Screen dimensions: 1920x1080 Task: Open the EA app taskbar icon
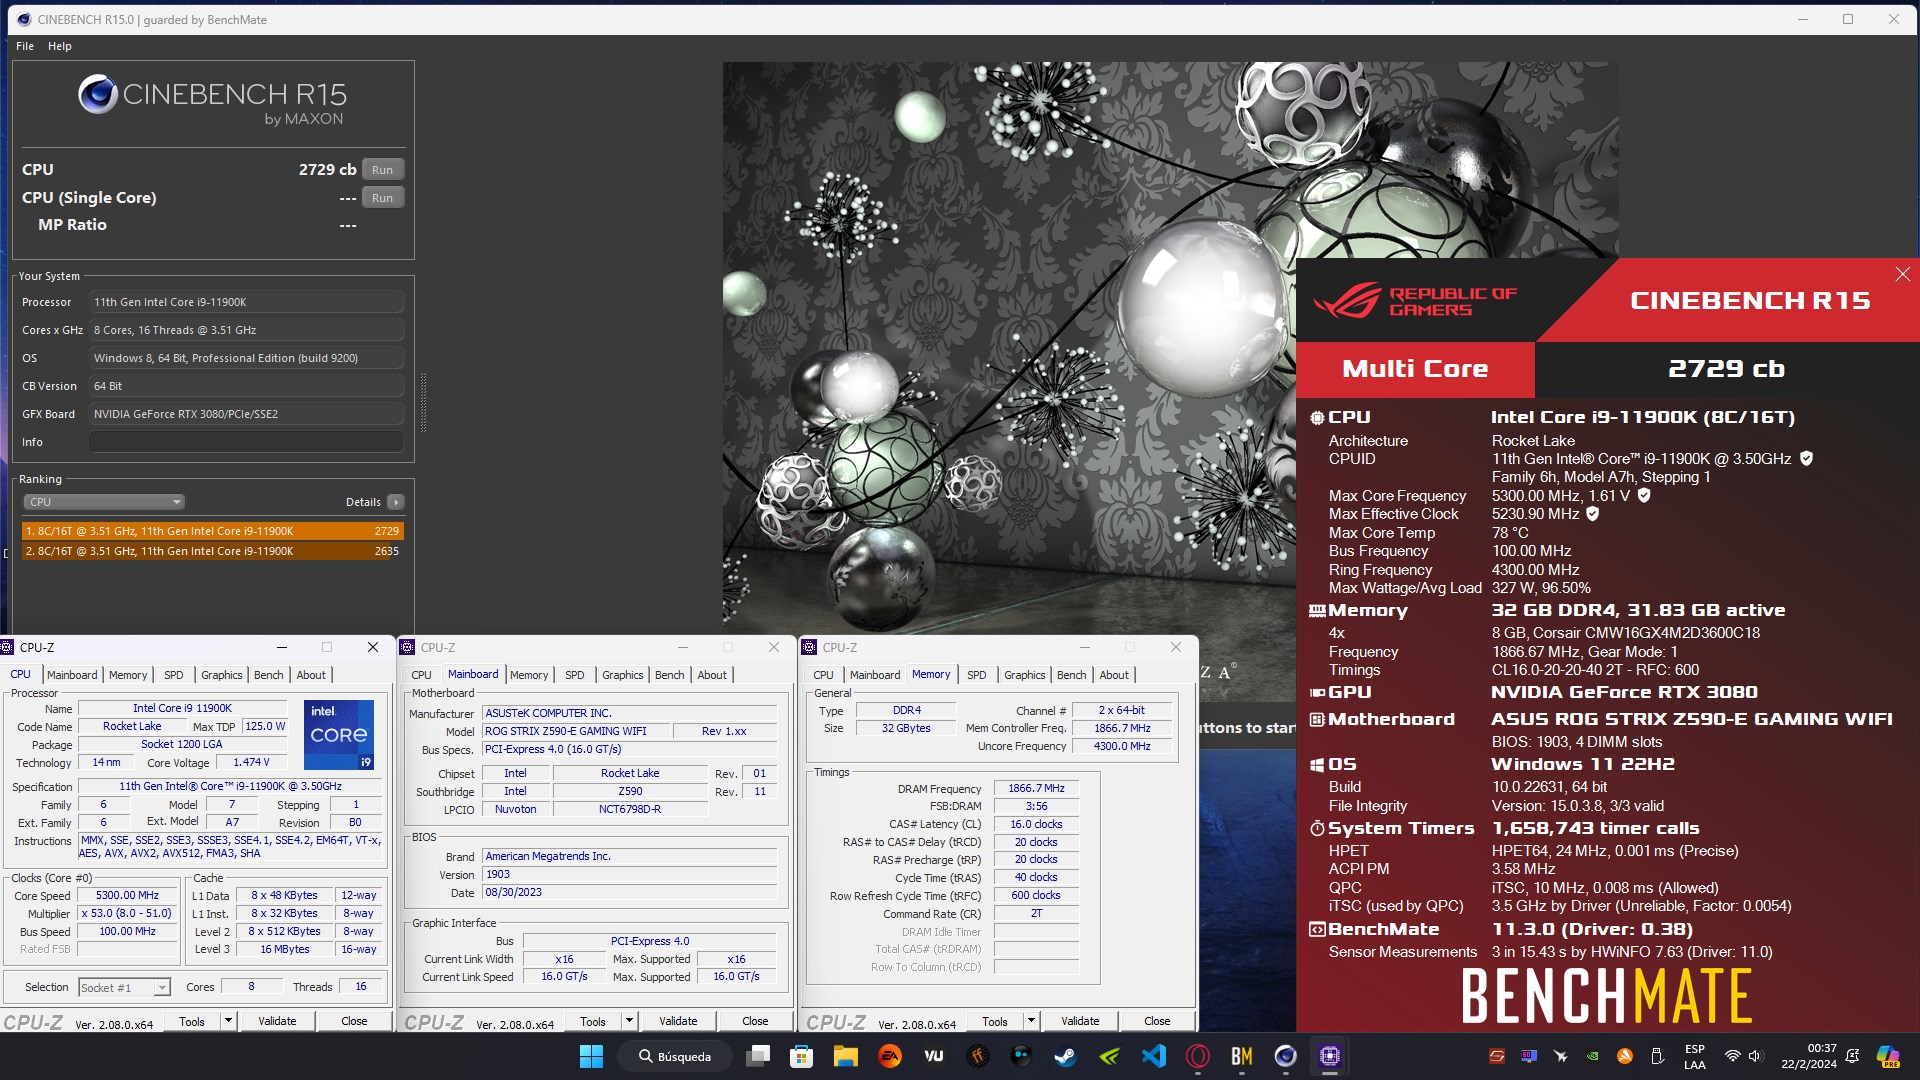(889, 1056)
